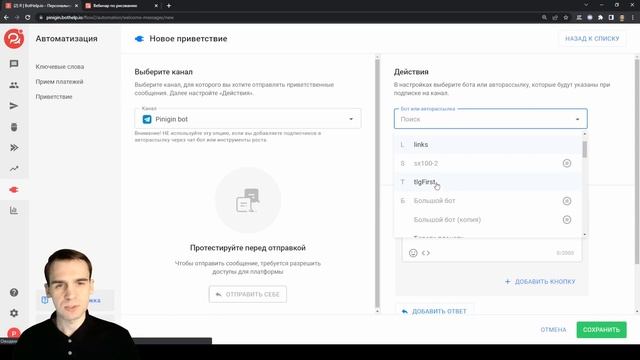Select Большой бот in the list
This screenshot has width=640, height=360.
pyautogui.click(x=488, y=201)
